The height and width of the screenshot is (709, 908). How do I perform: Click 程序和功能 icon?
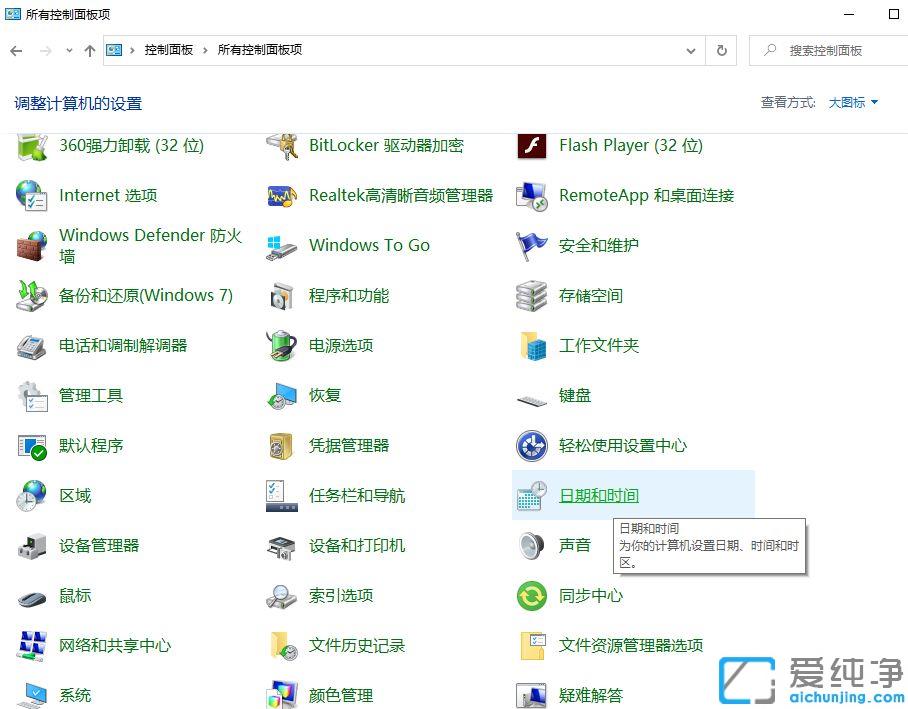[x=282, y=296]
